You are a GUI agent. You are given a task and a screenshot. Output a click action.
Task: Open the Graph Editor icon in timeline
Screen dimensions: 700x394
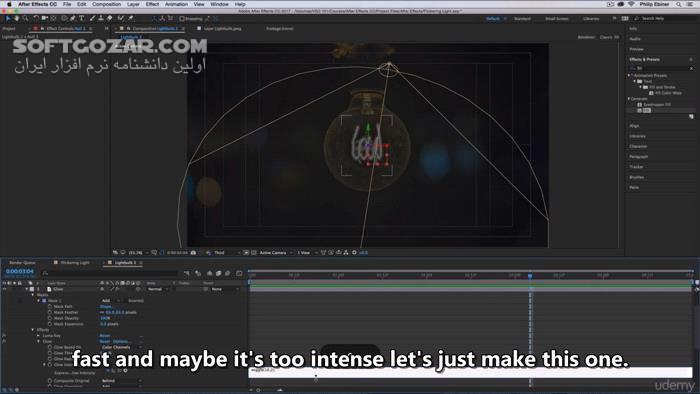pos(239,273)
